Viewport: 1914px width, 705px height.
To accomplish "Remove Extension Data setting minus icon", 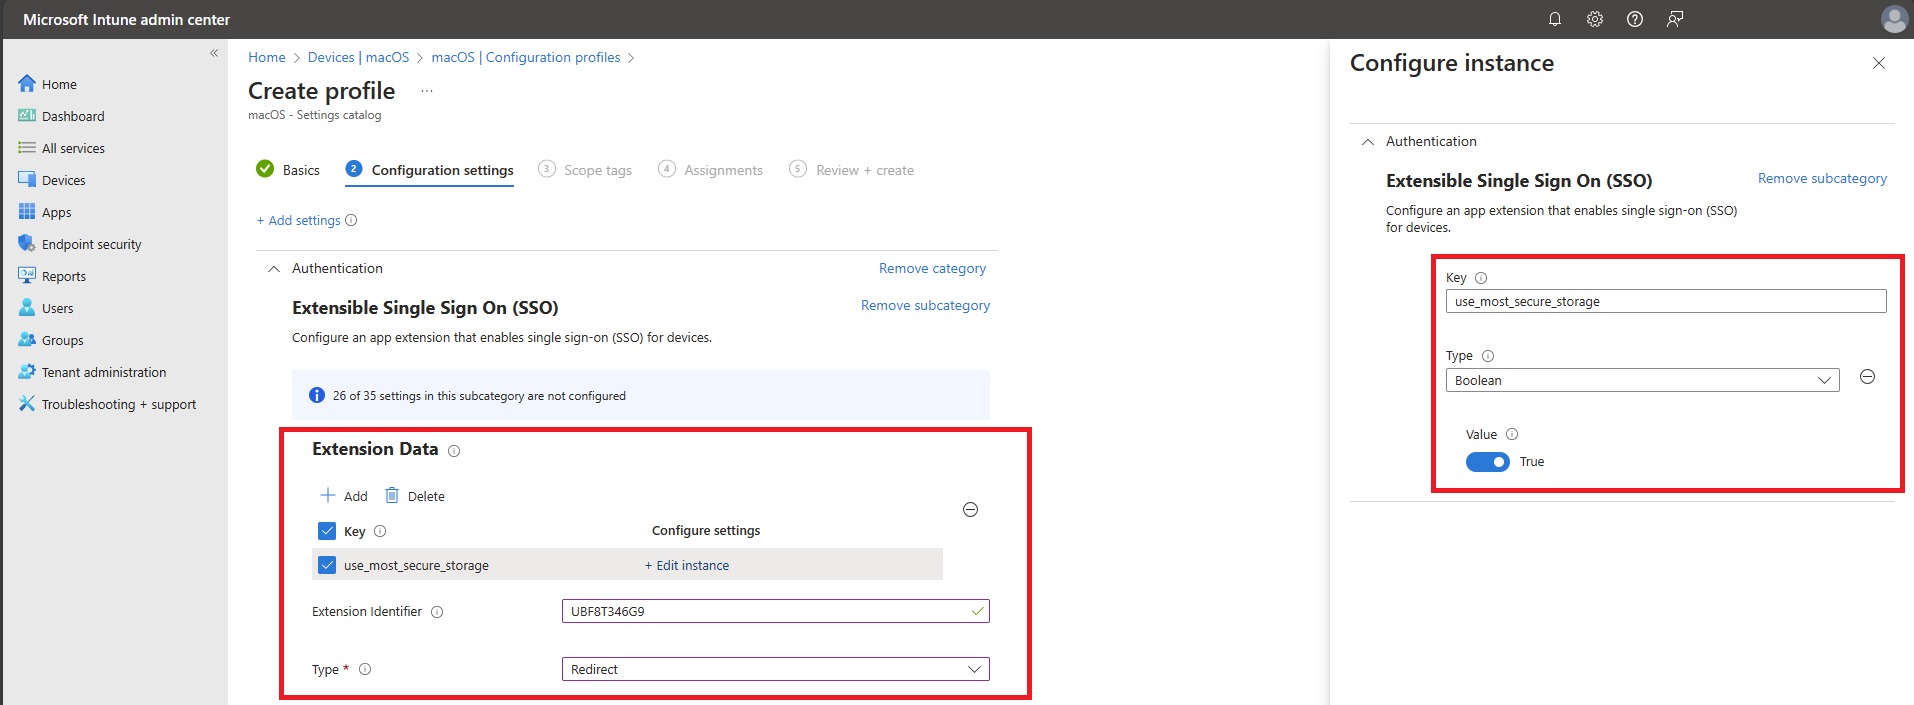I will [970, 510].
